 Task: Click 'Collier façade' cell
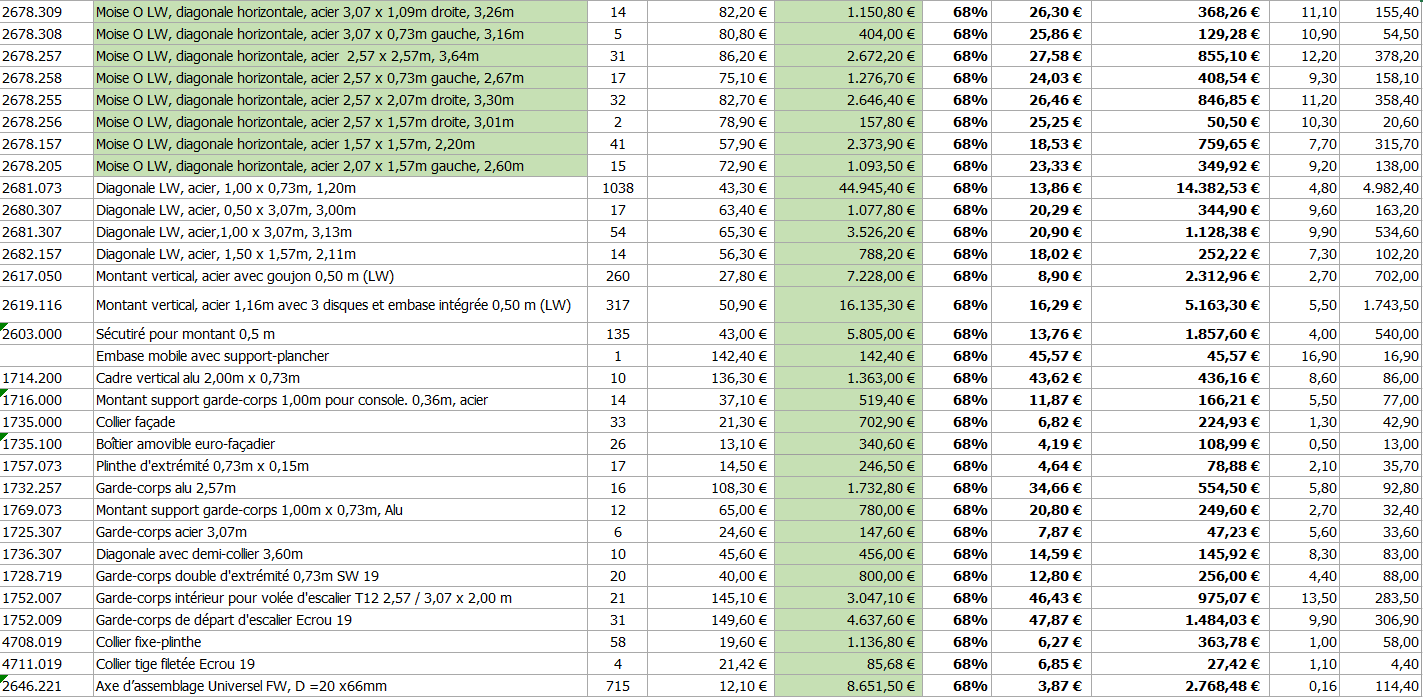[x=340, y=422]
